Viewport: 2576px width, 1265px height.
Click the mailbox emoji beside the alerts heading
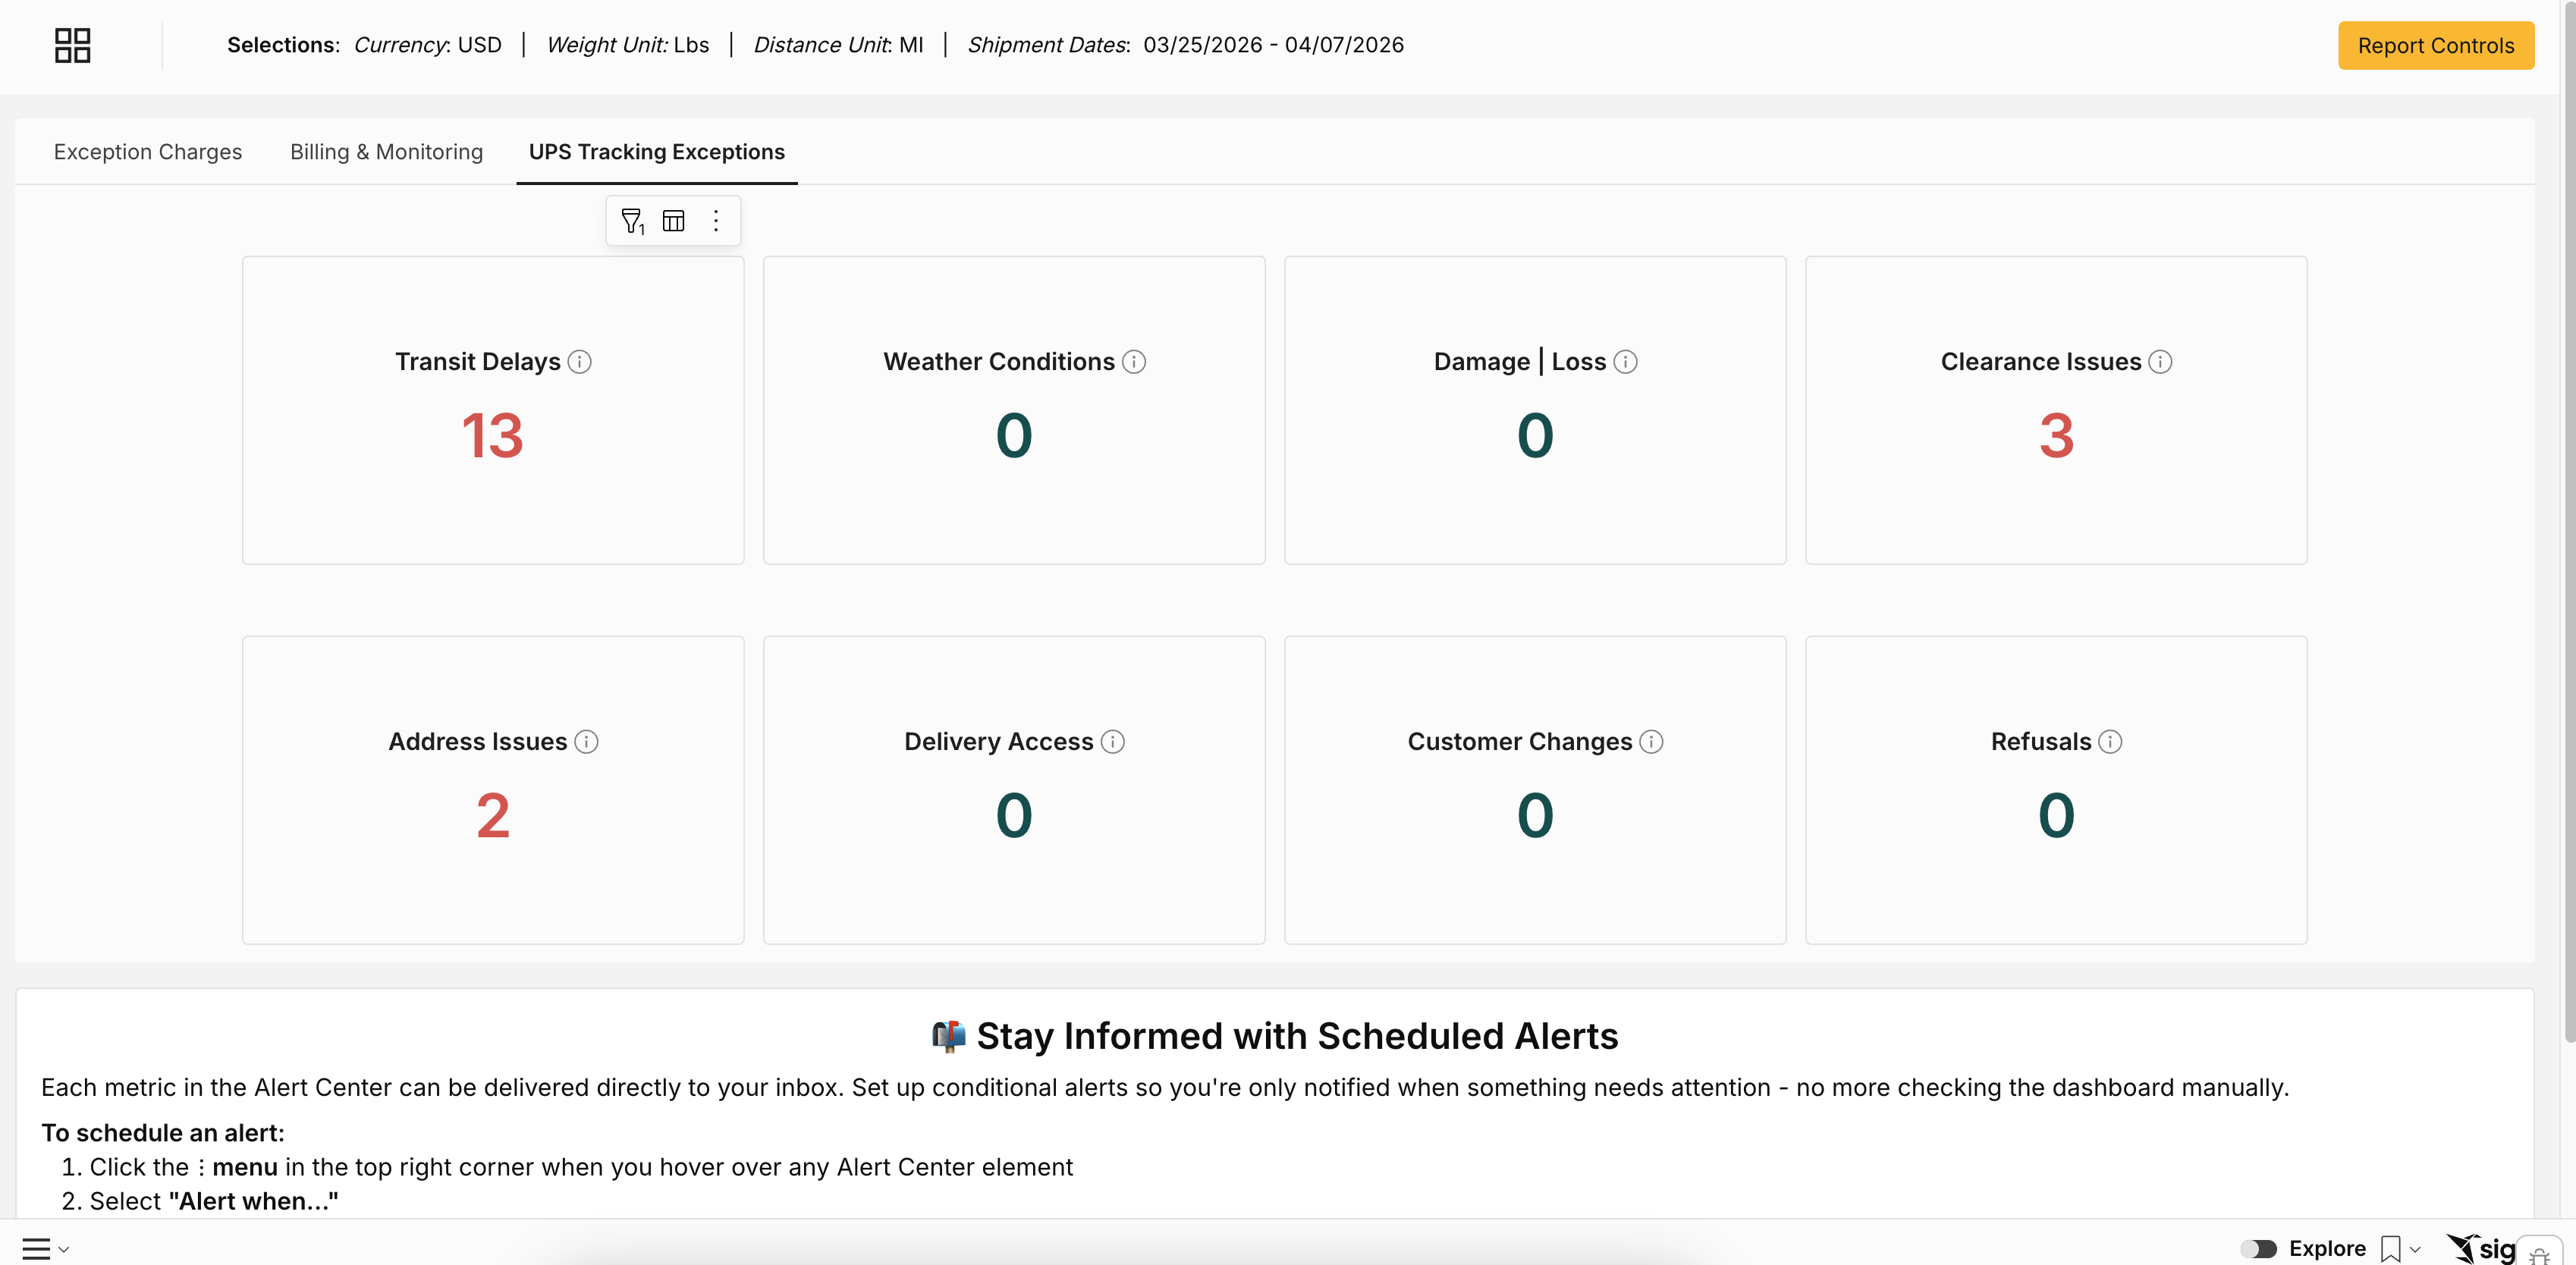coord(948,1036)
